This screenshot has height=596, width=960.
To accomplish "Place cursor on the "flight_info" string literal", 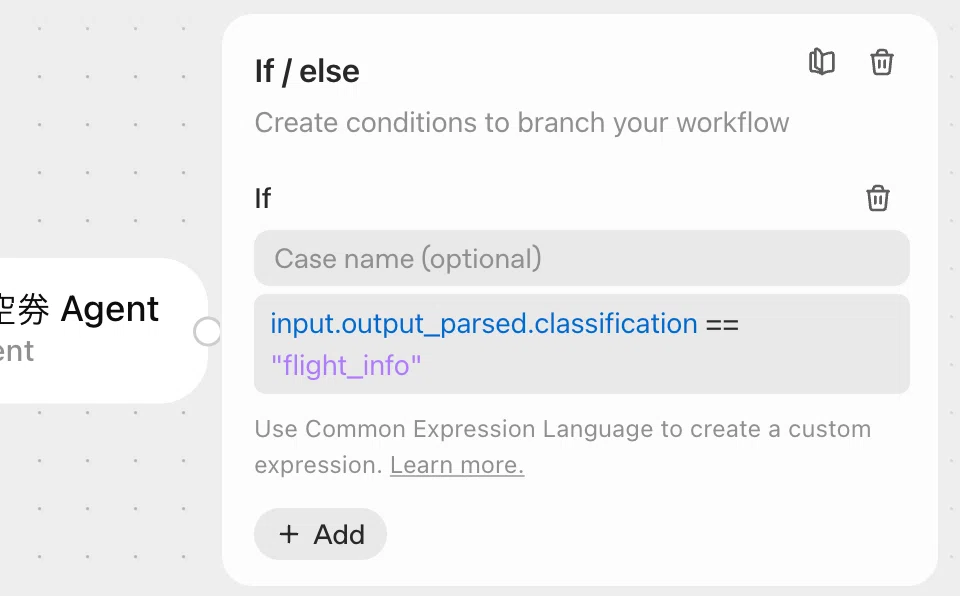I will 346,366.
